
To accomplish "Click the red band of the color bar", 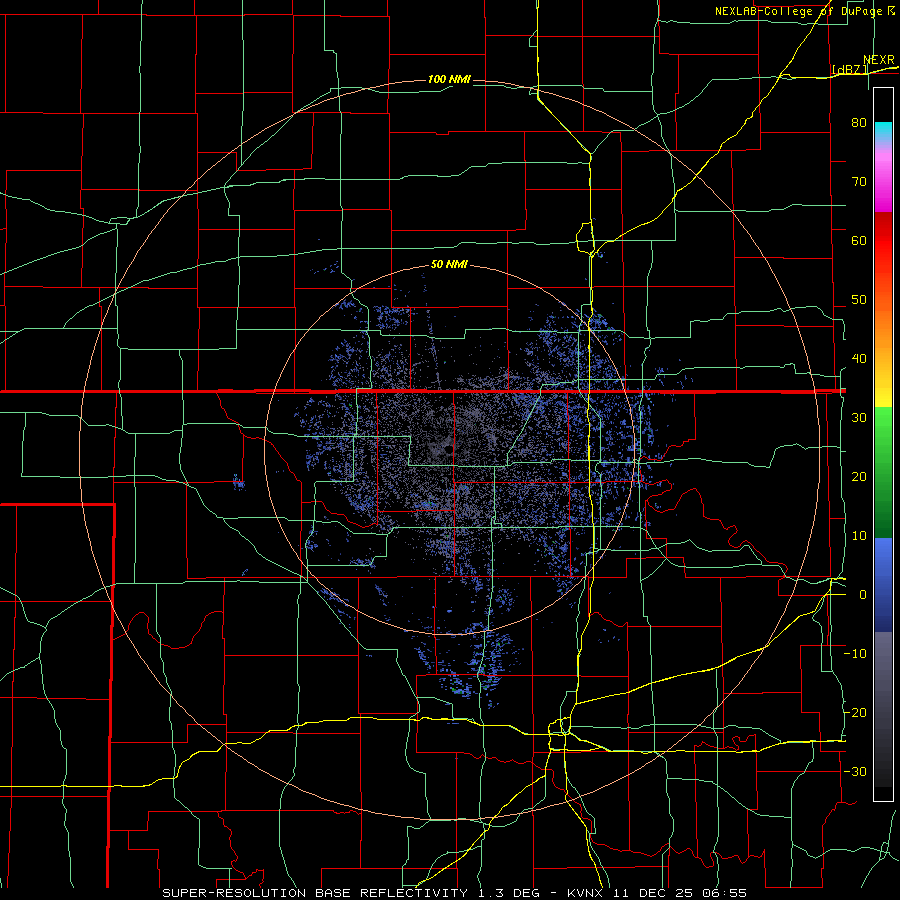I will (883, 241).
